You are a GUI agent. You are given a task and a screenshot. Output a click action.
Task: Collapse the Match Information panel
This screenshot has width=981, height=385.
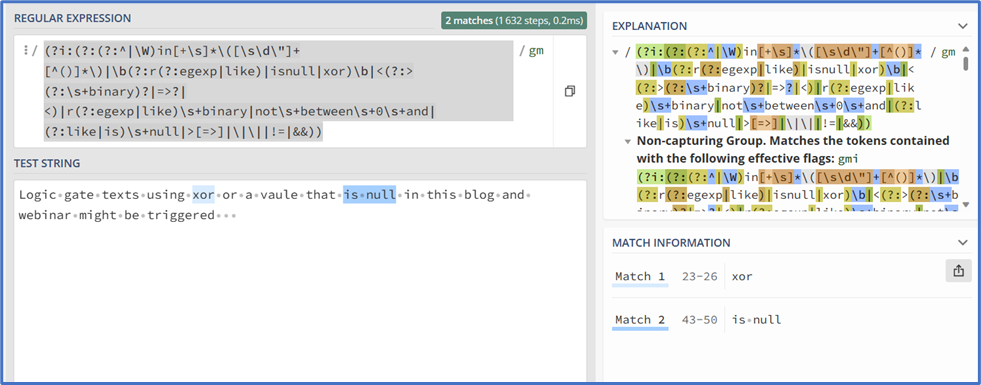point(963,243)
